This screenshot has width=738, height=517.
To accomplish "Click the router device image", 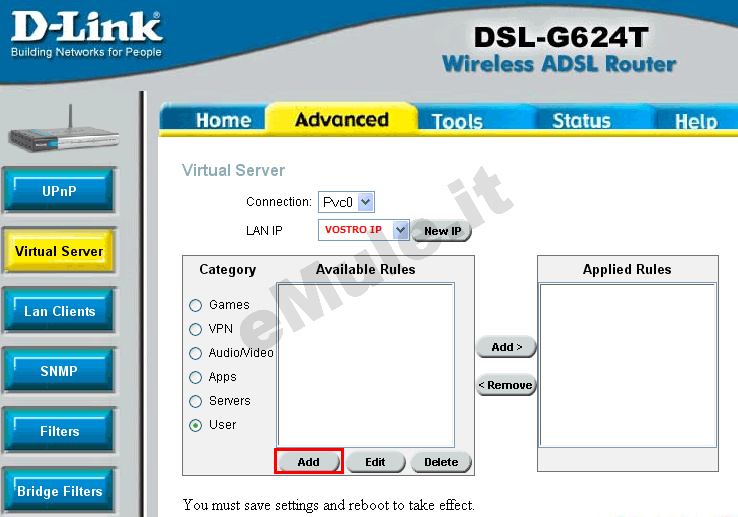I will (64, 130).
